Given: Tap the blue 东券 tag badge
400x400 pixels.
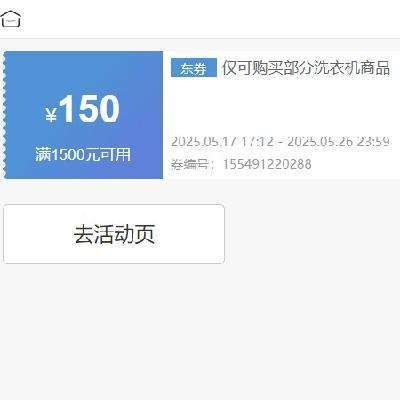Looking at the screenshot, I should pyautogui.click(x=194, y=68).
